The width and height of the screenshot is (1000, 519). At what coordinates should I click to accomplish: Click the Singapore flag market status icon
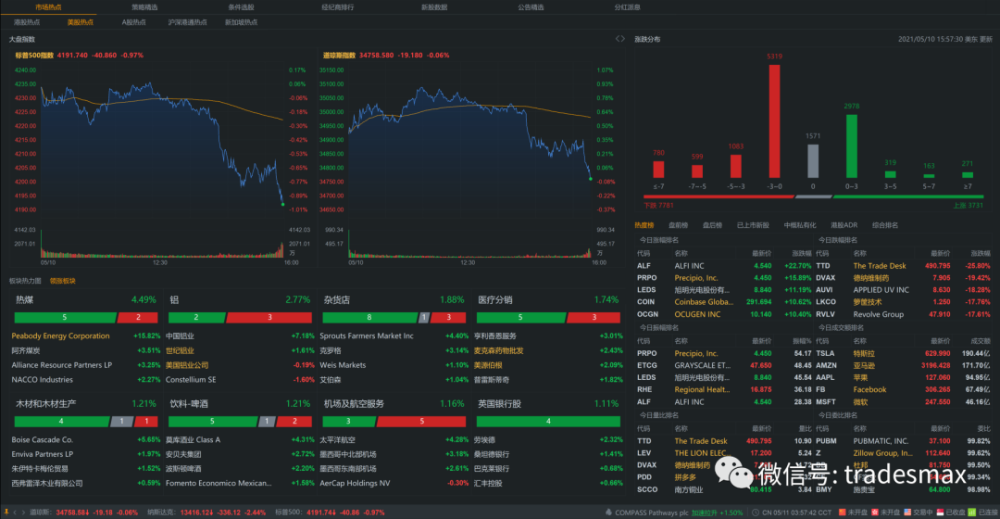tap(940, 512)
